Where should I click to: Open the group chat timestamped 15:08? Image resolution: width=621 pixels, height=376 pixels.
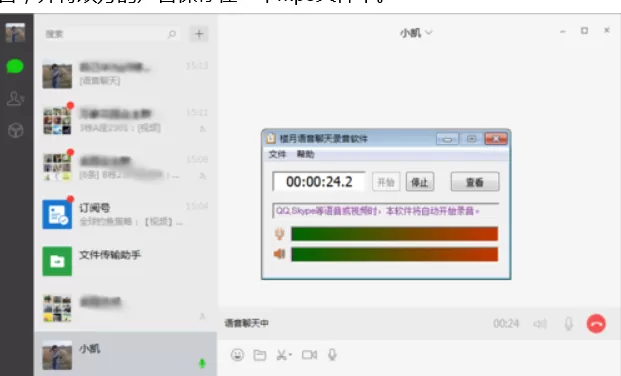pyautogui.click(x=126, y=168)
